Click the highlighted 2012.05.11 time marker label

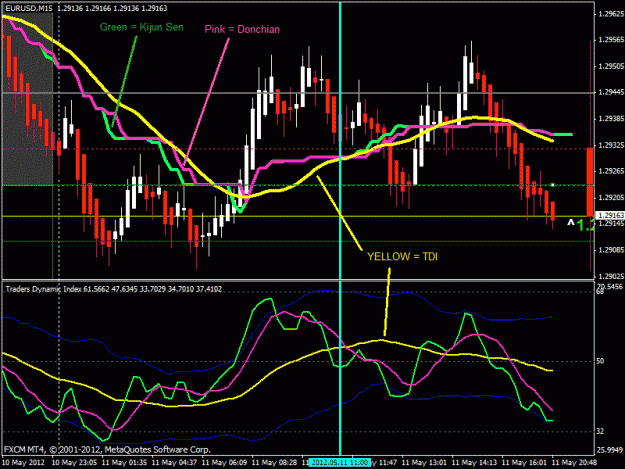point(340,462)
